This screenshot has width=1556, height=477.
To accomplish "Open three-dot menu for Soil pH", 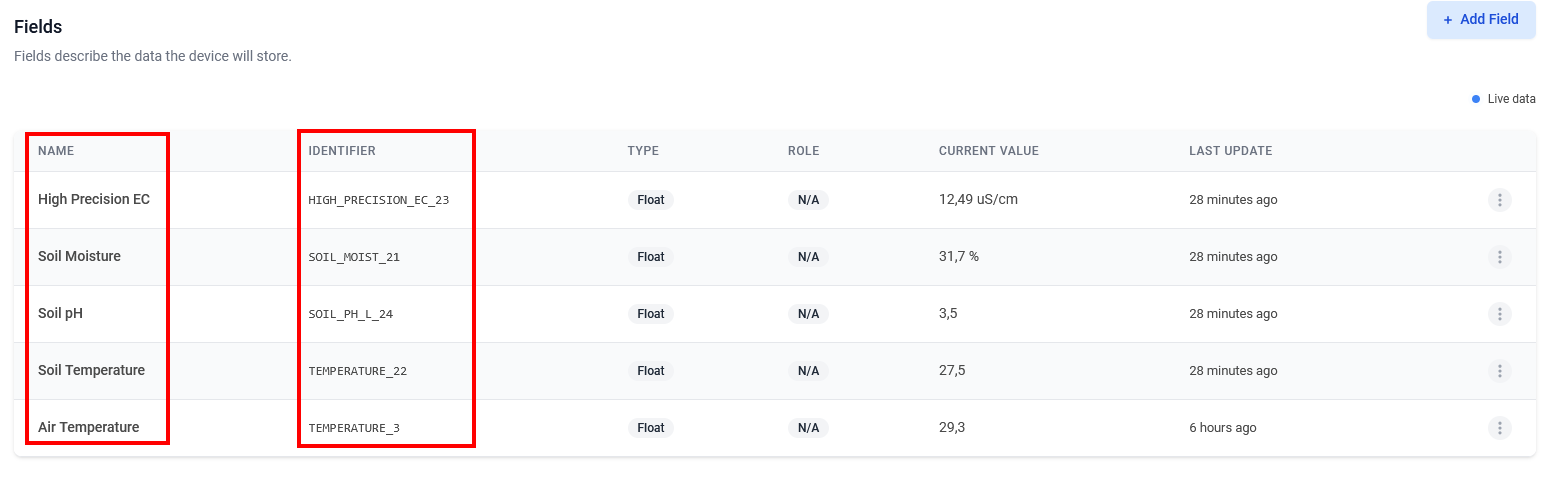I will (1499, 314).
